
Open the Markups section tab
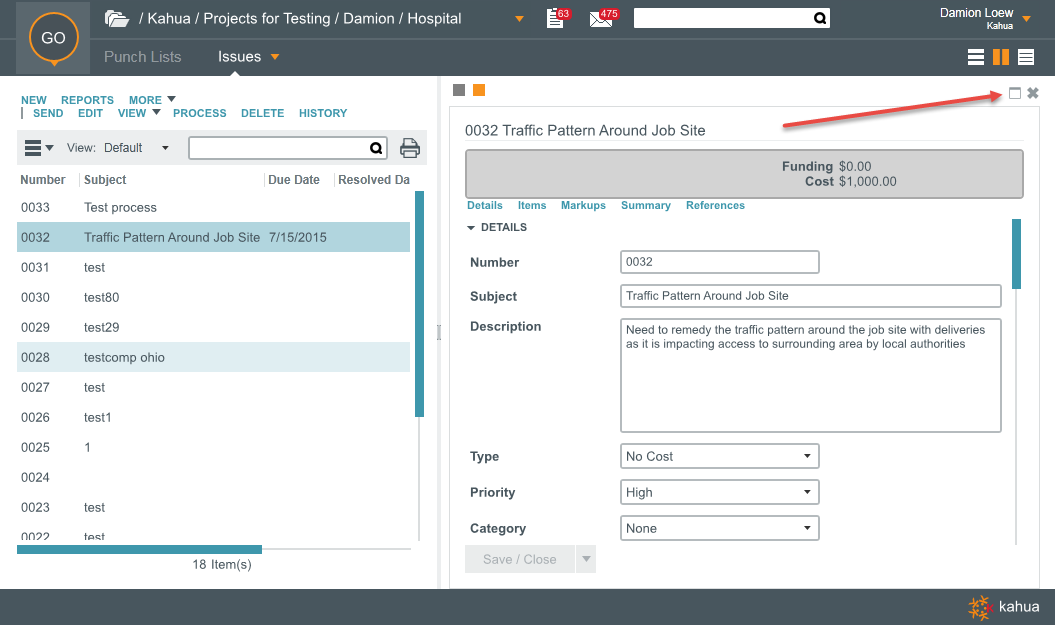click(x=583, y=205)
